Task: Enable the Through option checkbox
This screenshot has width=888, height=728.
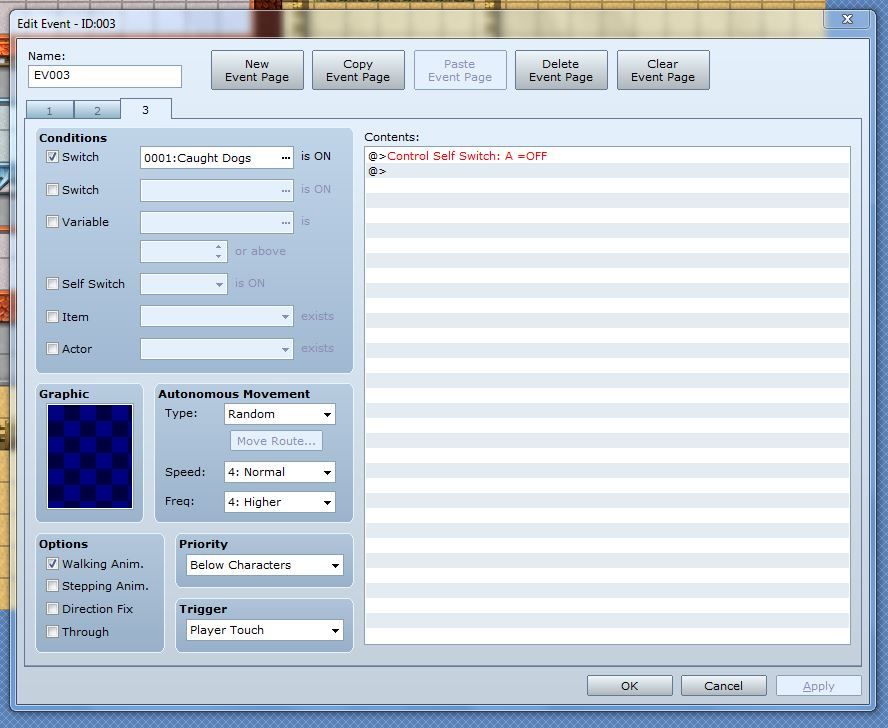Action: click(53, 632)
